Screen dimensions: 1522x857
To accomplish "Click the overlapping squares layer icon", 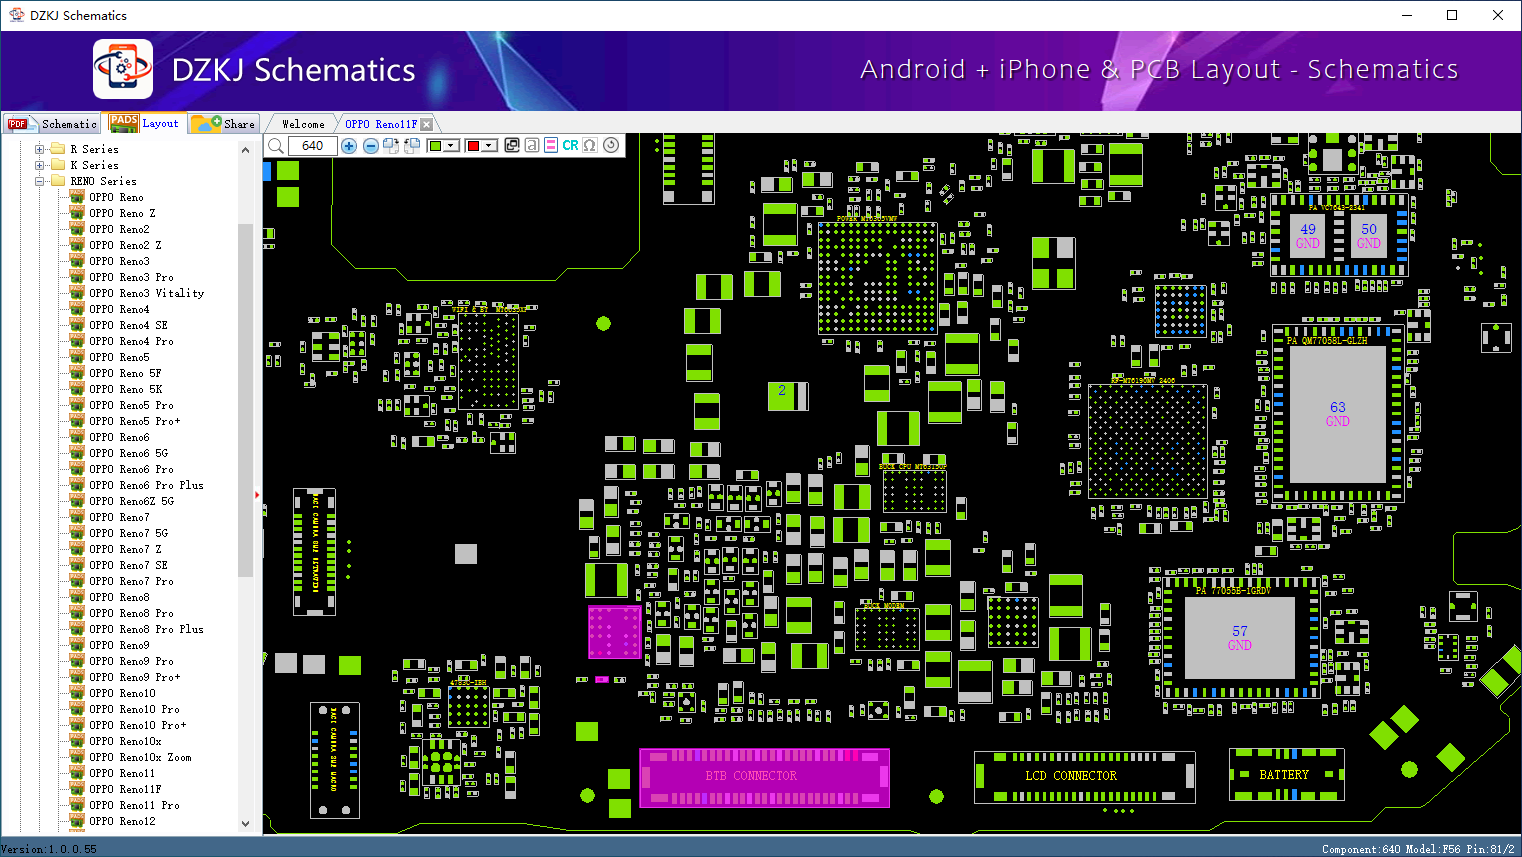I will tap(512, 146).
